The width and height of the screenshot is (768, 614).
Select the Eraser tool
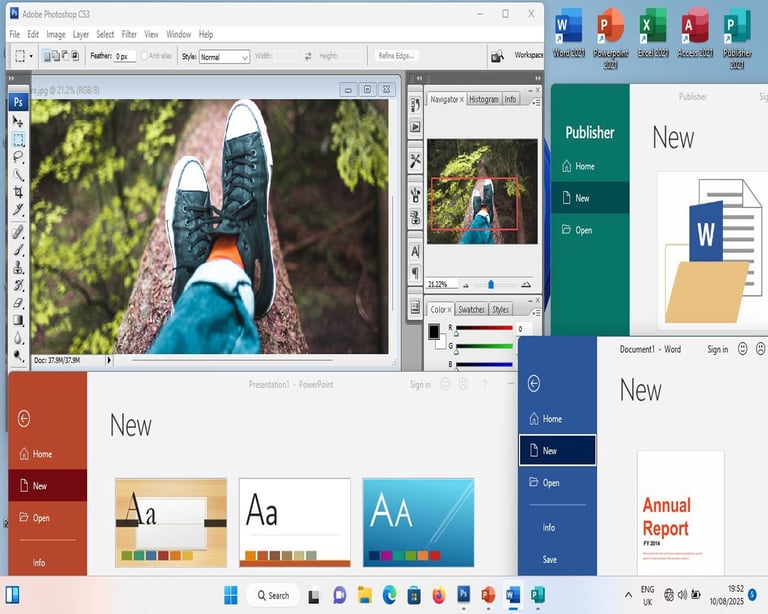pyautogui.click(x=18, y=303)
